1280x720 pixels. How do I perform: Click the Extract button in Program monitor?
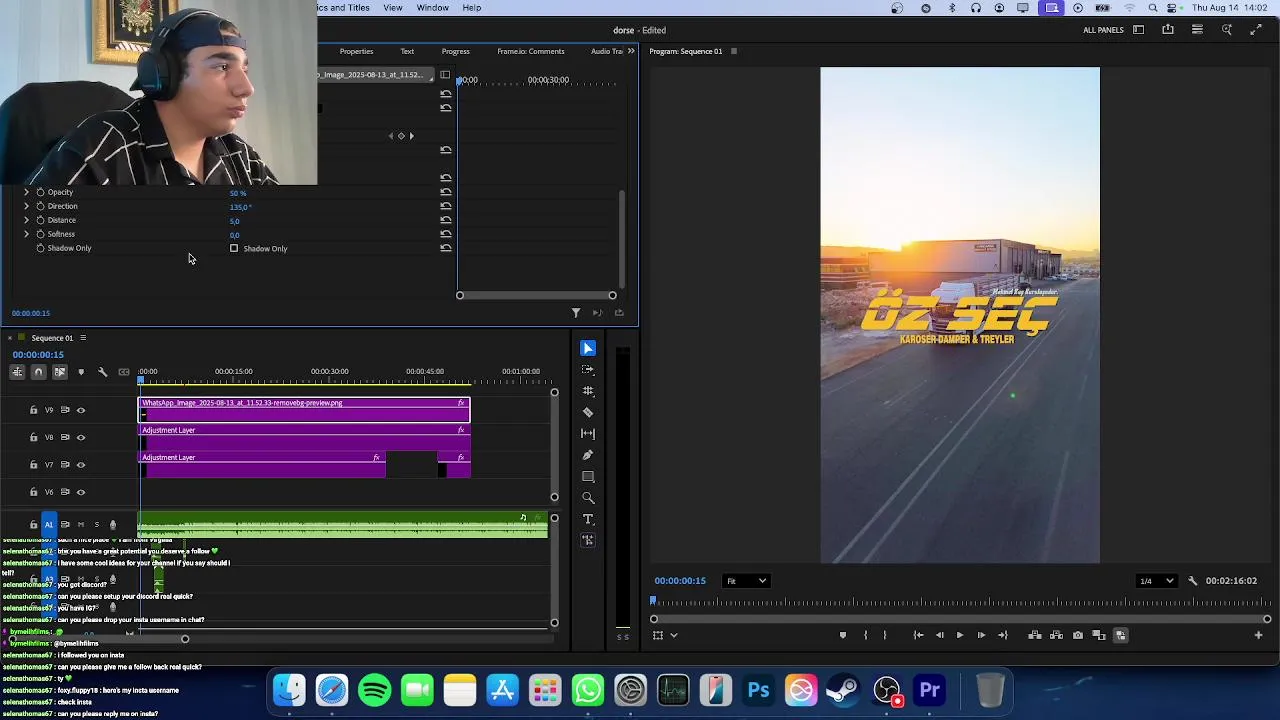pos(1056,635)
